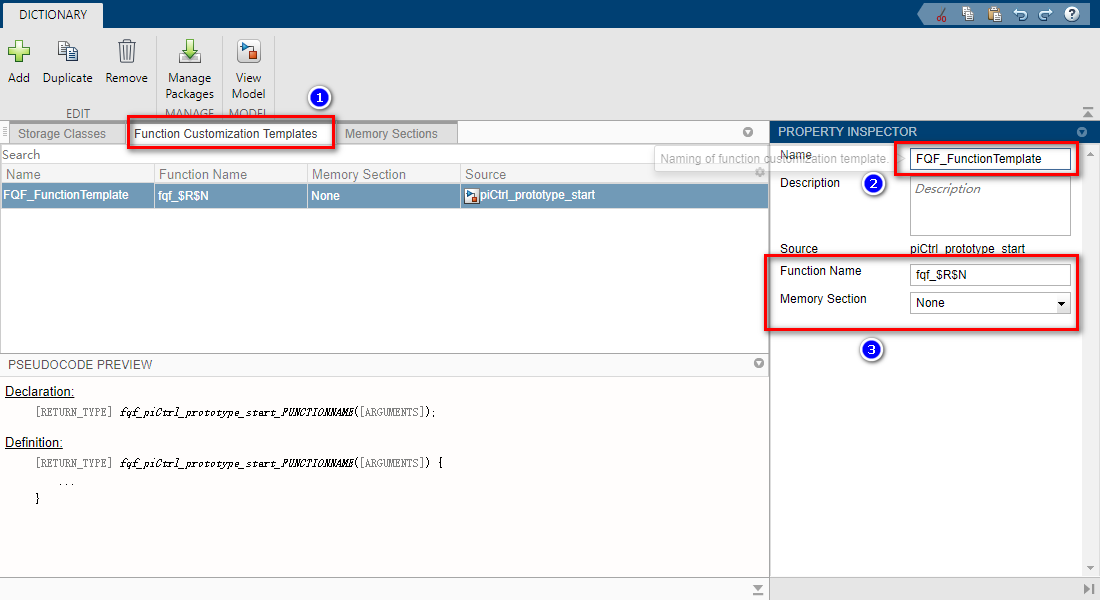Screen dimensions: 1100x600
Task: Switch to the Storage Classes tab
Action: coord(62,132)
